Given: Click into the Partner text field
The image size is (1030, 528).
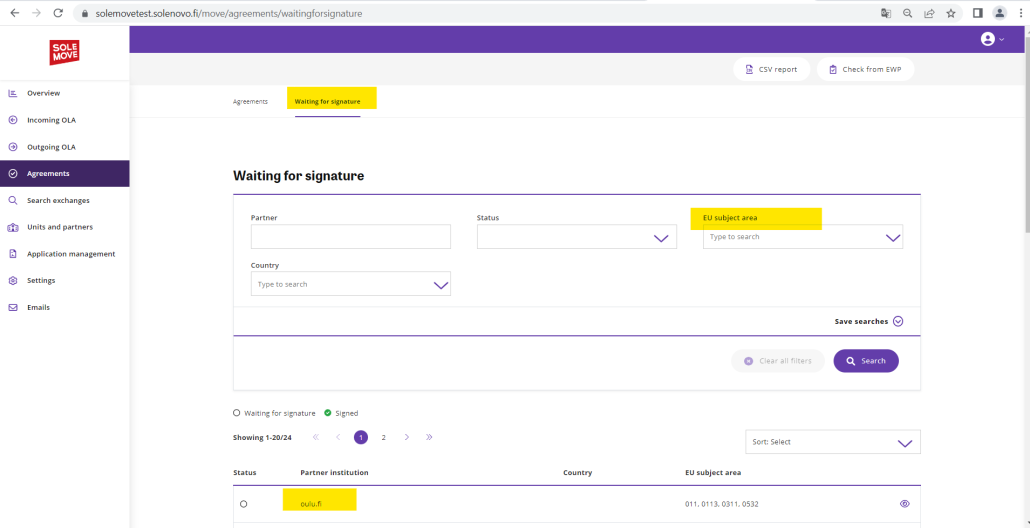Looking at the screenshot, I should tap(351, 237).
